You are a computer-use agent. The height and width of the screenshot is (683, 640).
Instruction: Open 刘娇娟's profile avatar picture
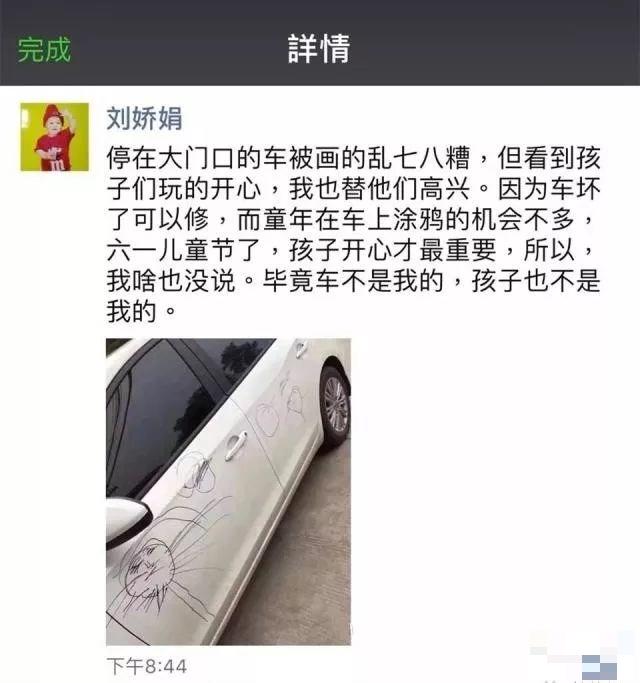click(x=54, y=137)
